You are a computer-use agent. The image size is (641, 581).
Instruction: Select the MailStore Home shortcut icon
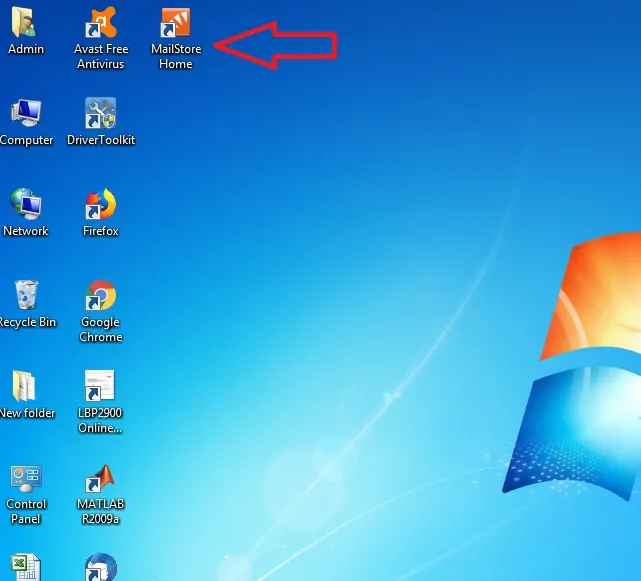pos(175,22)
